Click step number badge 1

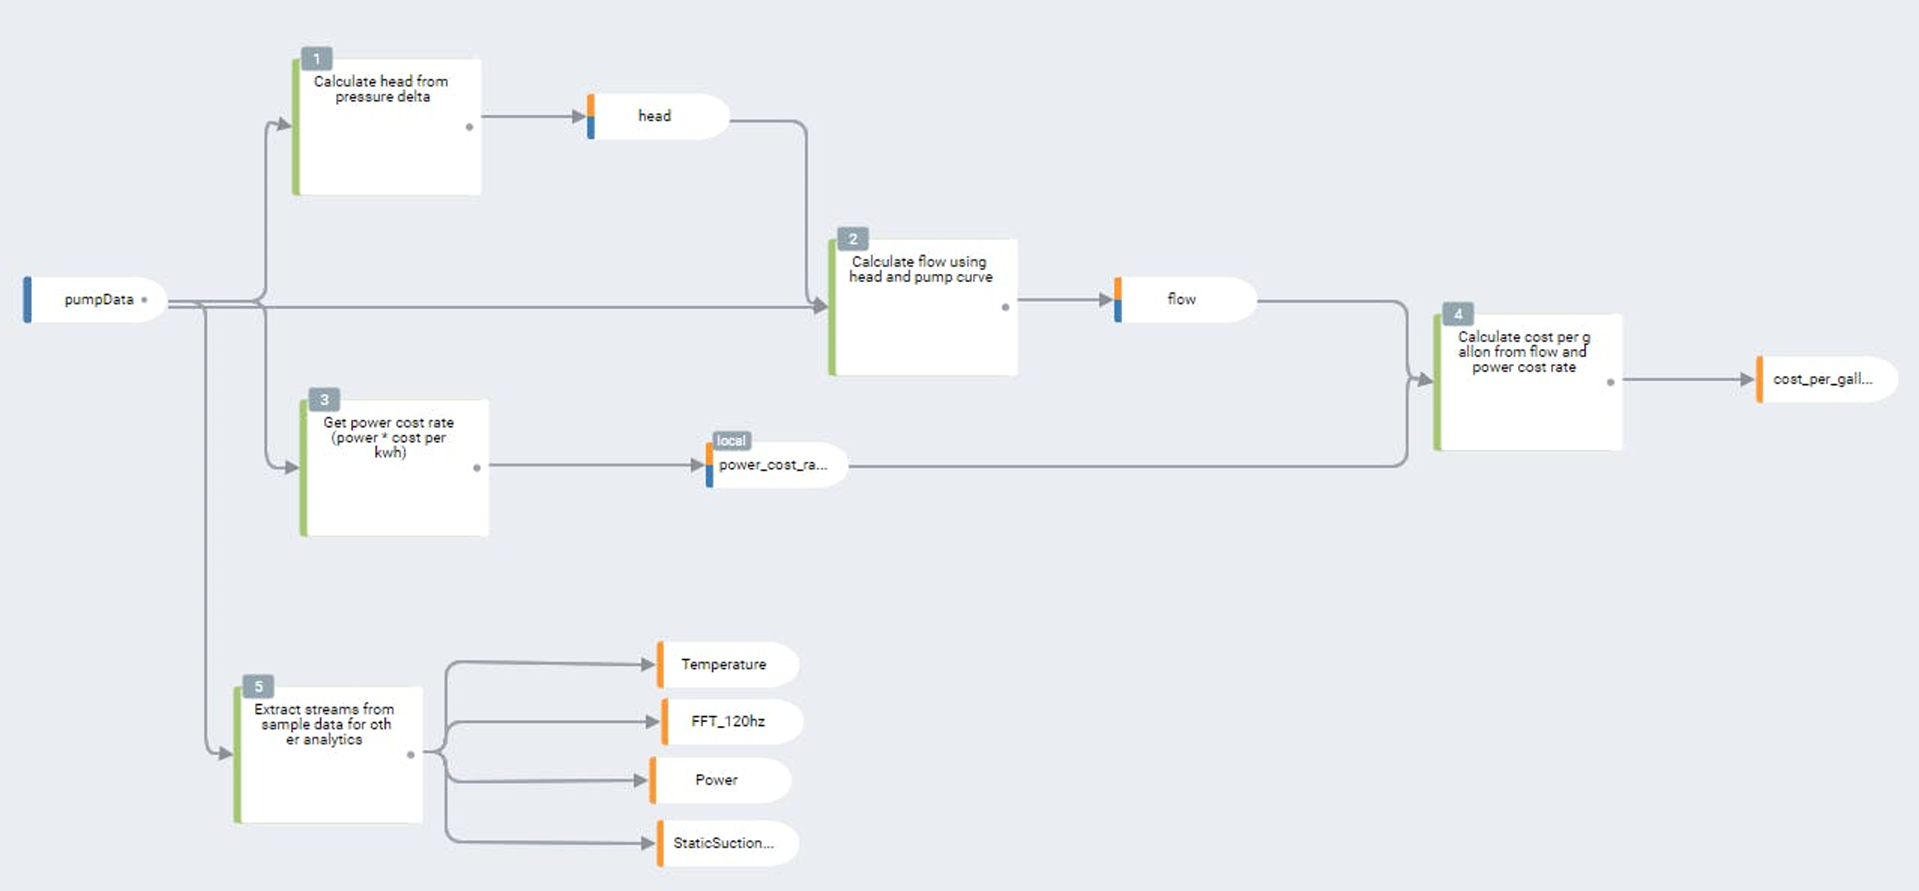click(317, 59)
